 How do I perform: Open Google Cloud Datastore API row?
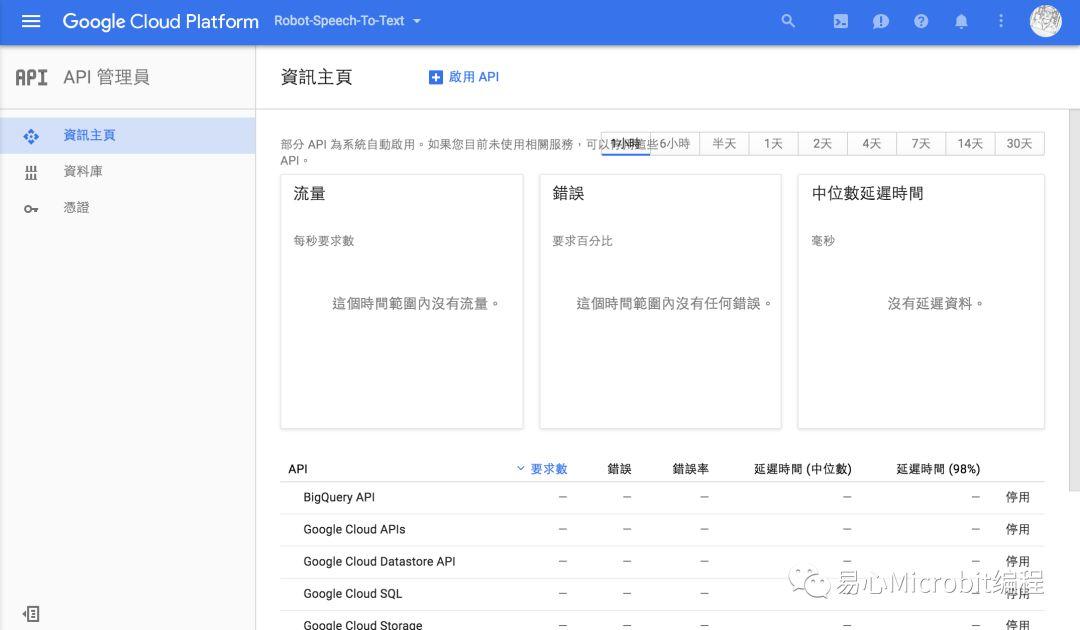[x=662, y=561]
